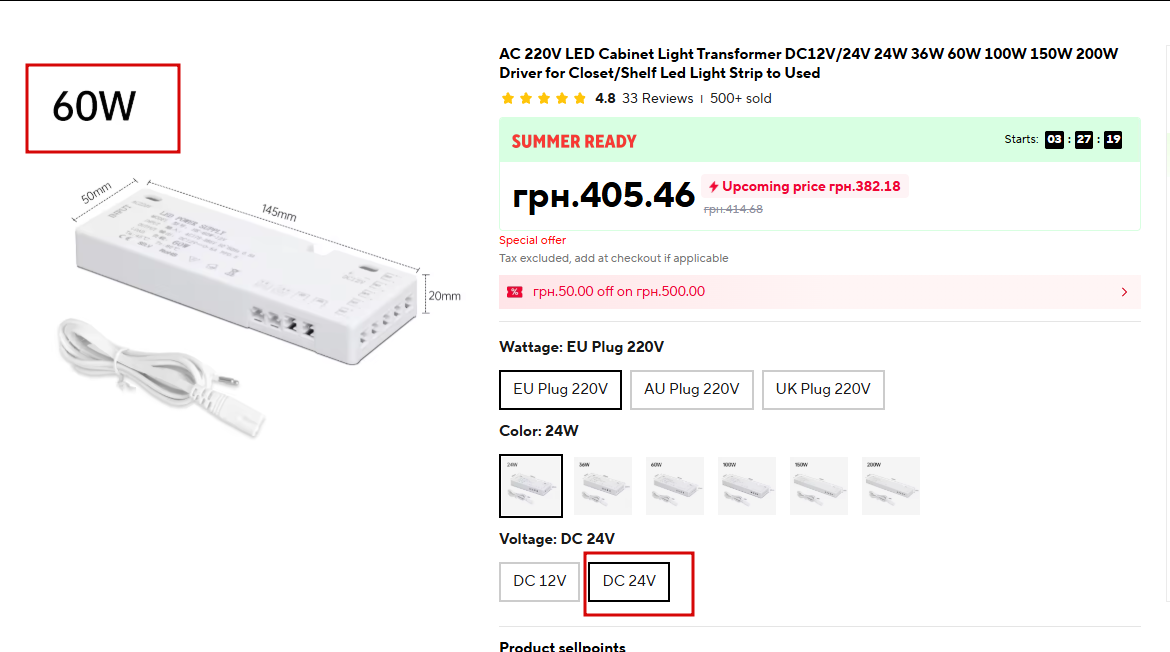Select DC 24V voltage
This screenshot has height=652, width=1170.
(x=629, y=582)
